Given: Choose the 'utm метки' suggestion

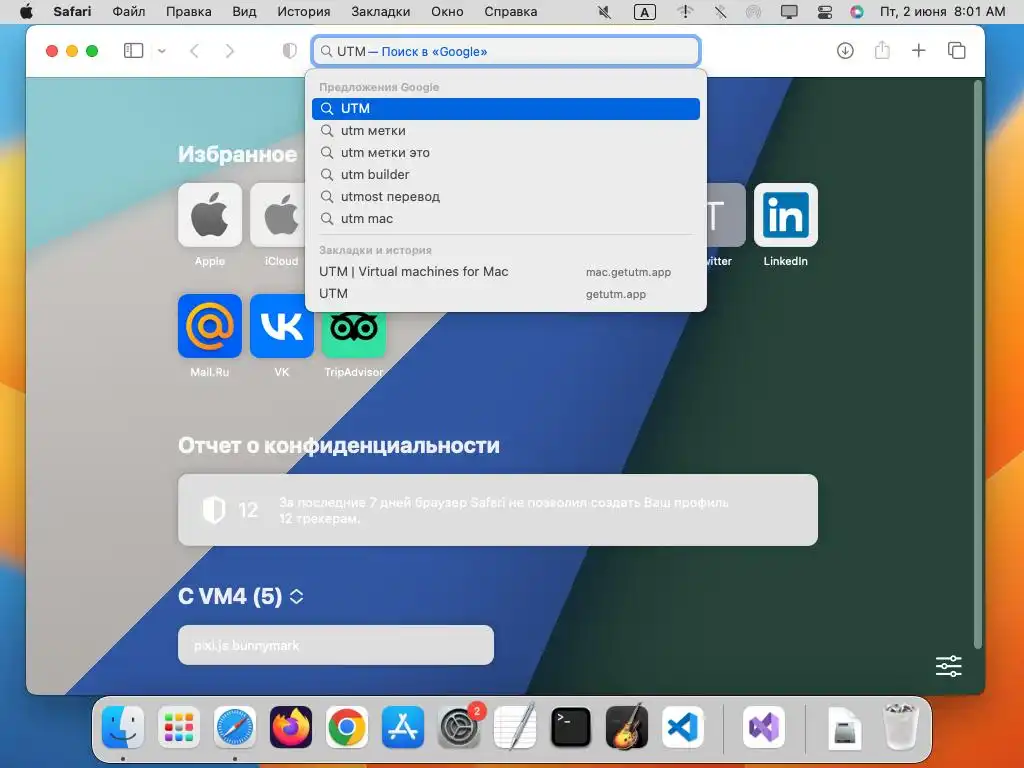Looking at the screenshot, I should [506, 131].
